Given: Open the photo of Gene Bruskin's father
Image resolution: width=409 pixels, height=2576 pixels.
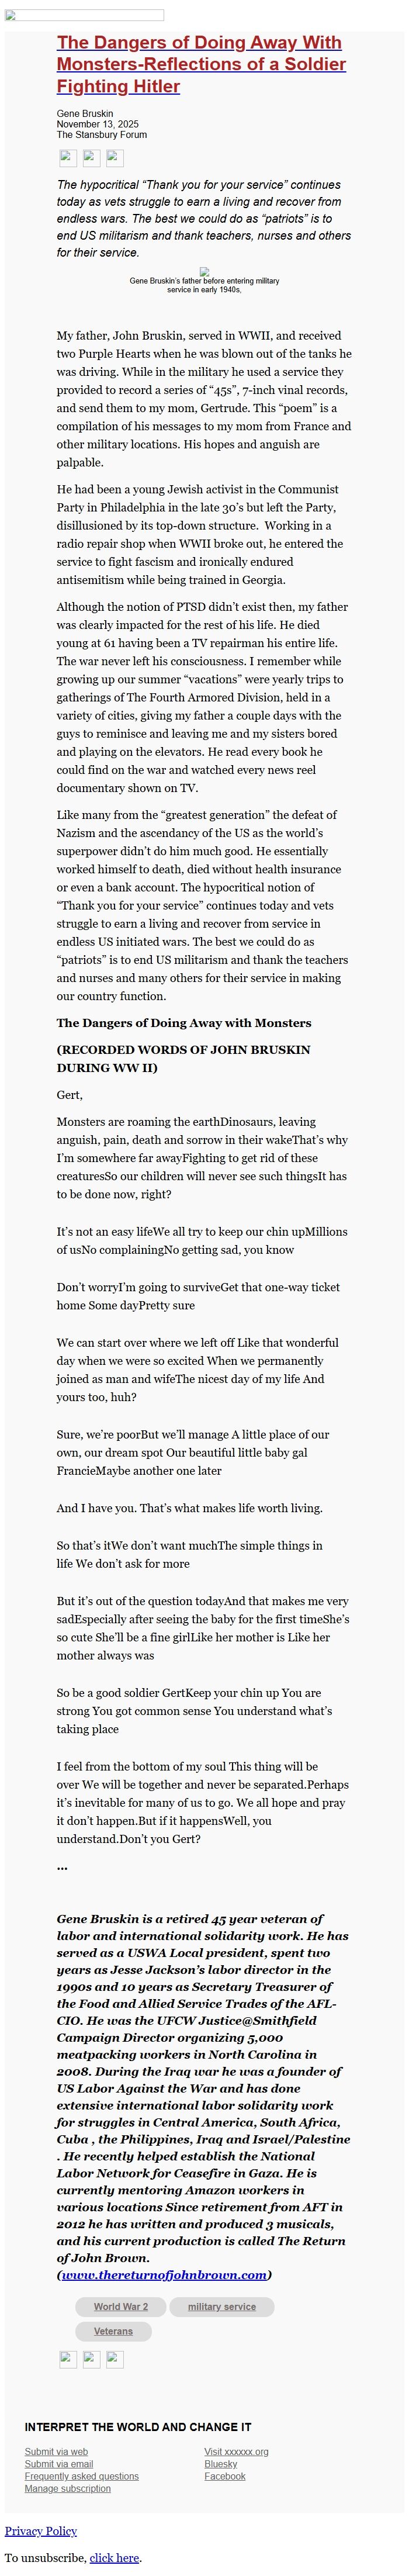Looking at the screenshot, I should [x=204, y=271].
